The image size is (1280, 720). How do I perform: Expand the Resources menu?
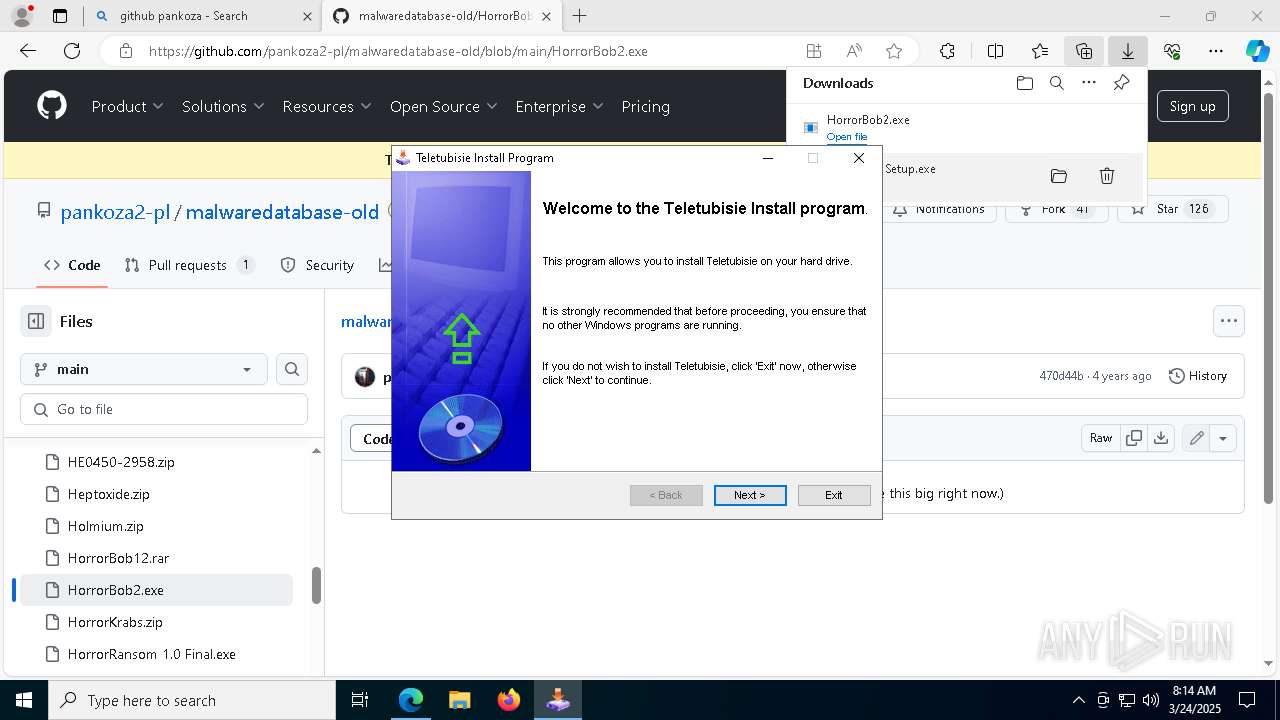click(327, 106)
